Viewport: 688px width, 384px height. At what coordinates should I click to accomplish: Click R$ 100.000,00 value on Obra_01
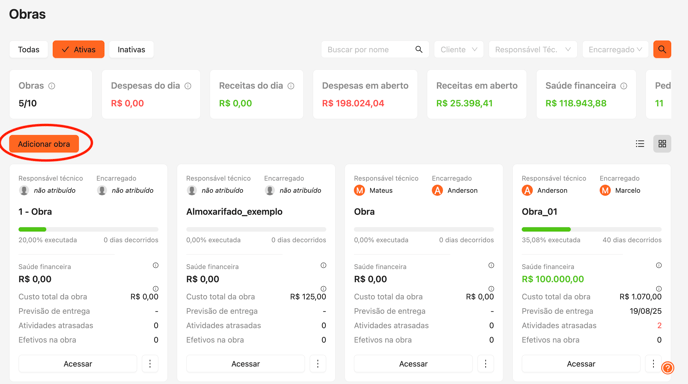point(553,279)
